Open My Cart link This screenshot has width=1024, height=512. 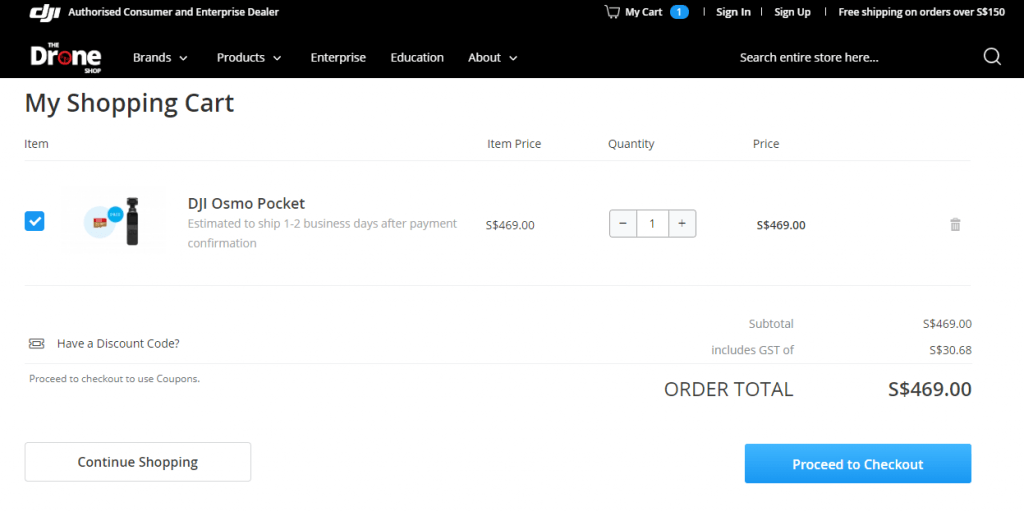click(x=643, y=12)
